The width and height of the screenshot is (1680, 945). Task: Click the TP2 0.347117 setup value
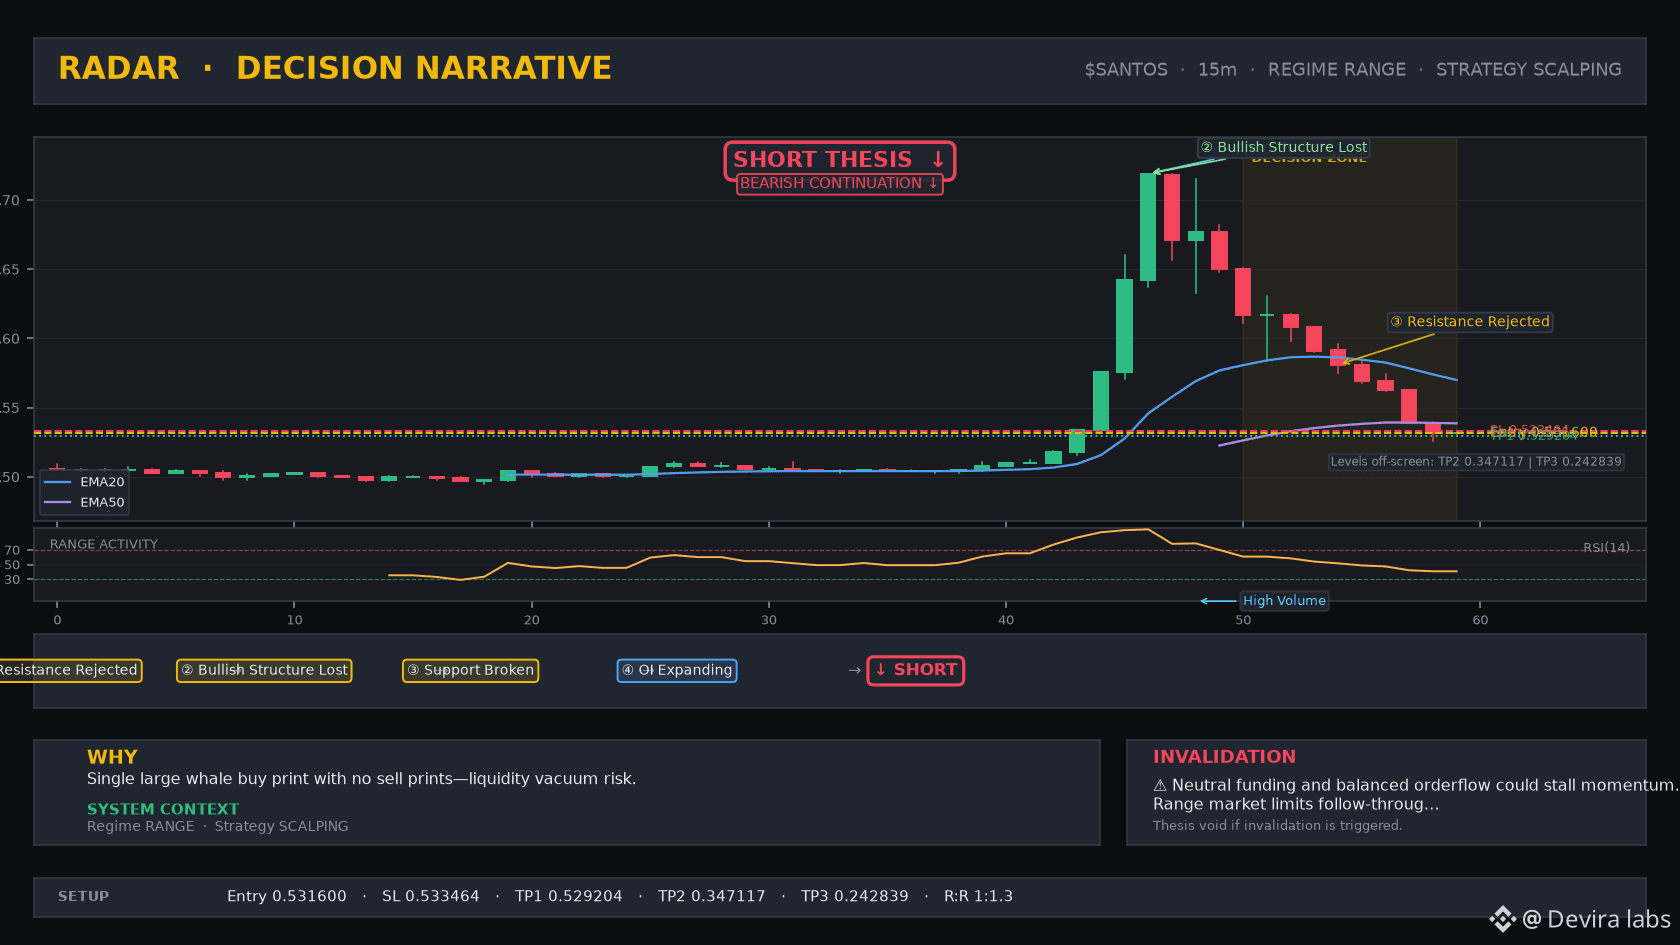point(711,897)
